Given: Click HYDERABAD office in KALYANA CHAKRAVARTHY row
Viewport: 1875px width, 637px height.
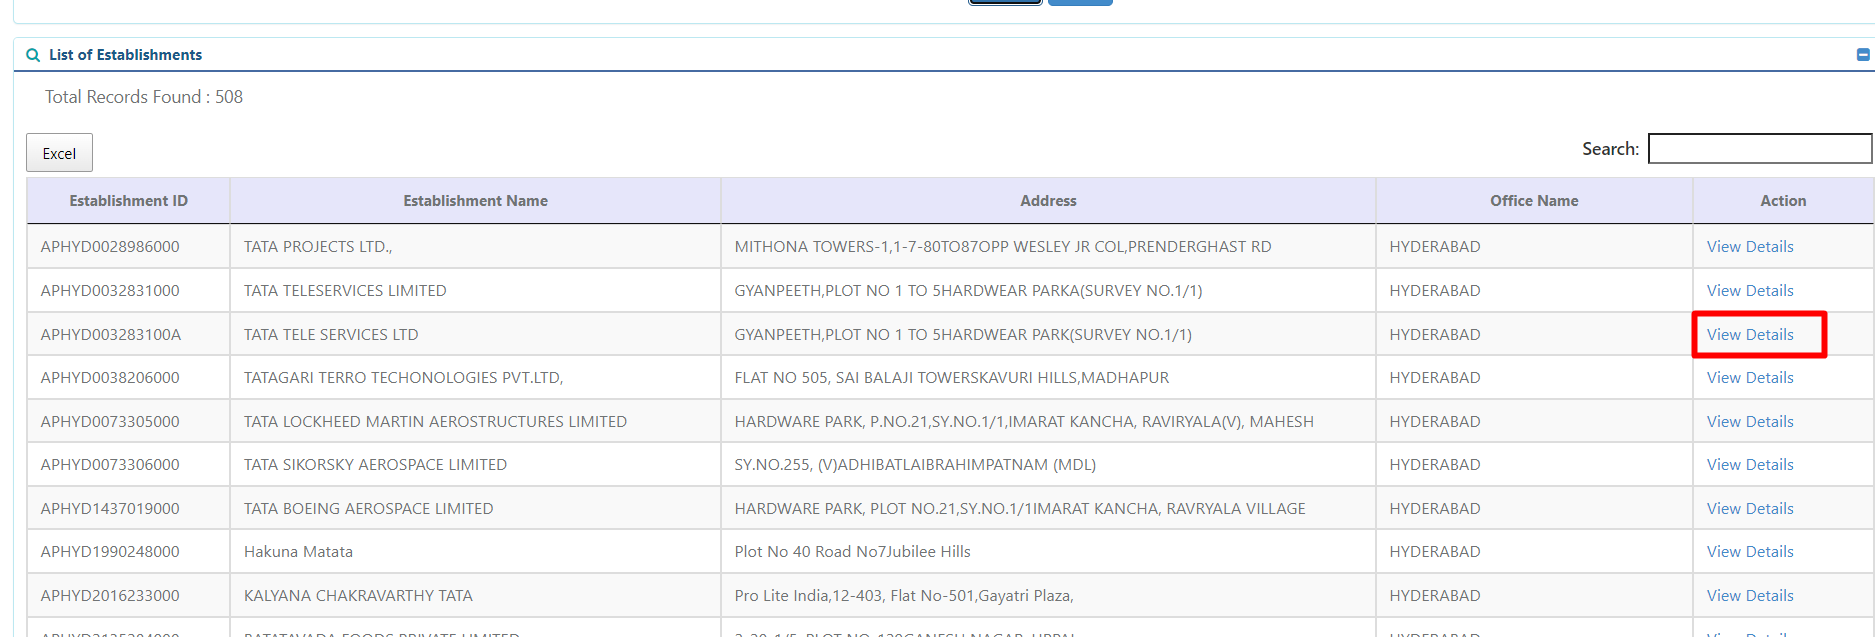Looking at the screenshot, I should point(1435,596).
